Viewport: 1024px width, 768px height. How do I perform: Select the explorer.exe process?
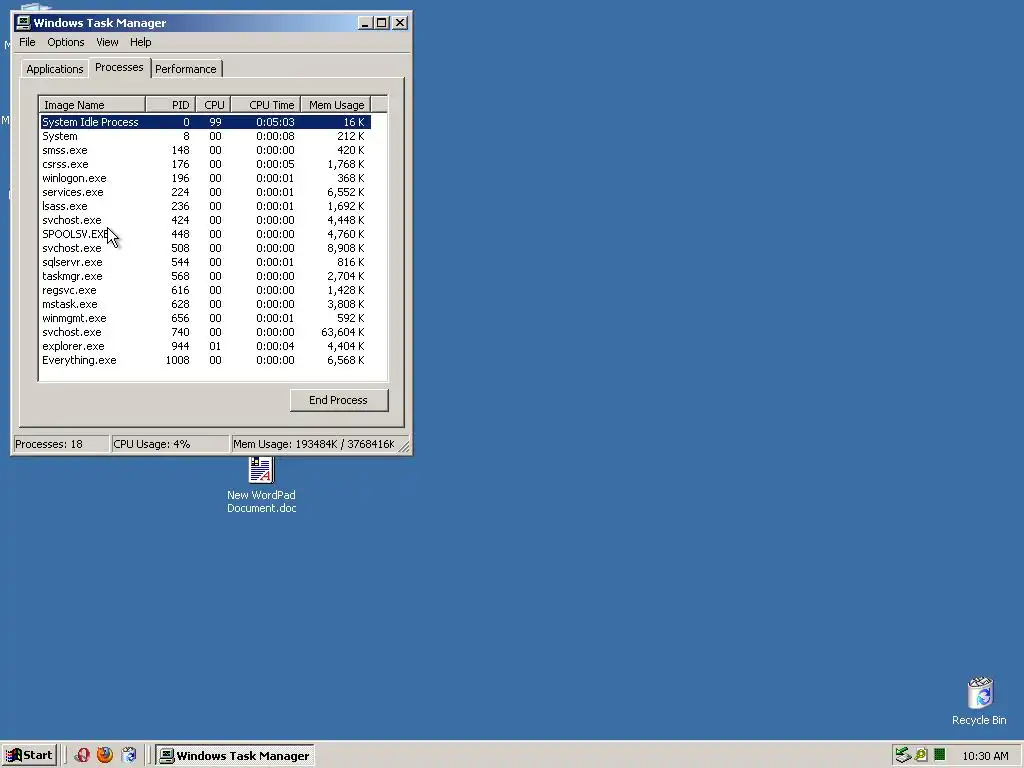205,346
